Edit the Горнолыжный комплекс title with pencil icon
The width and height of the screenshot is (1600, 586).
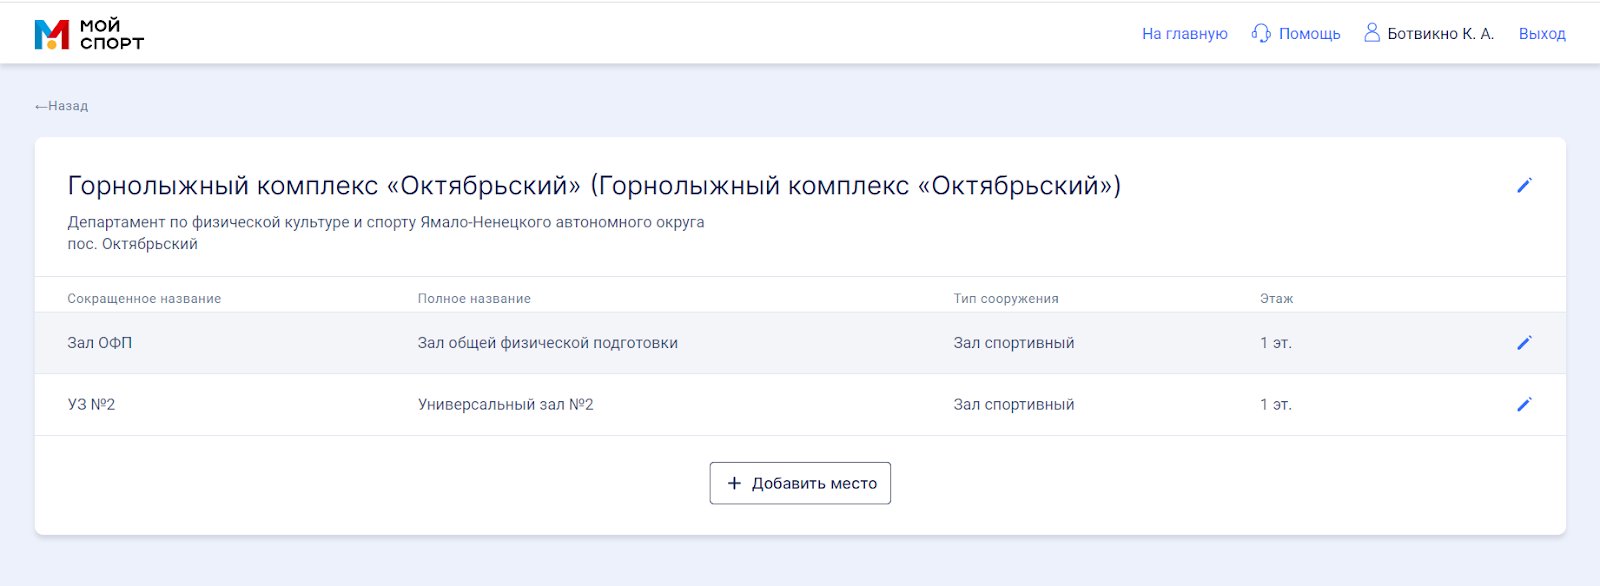pos(1524,185)
